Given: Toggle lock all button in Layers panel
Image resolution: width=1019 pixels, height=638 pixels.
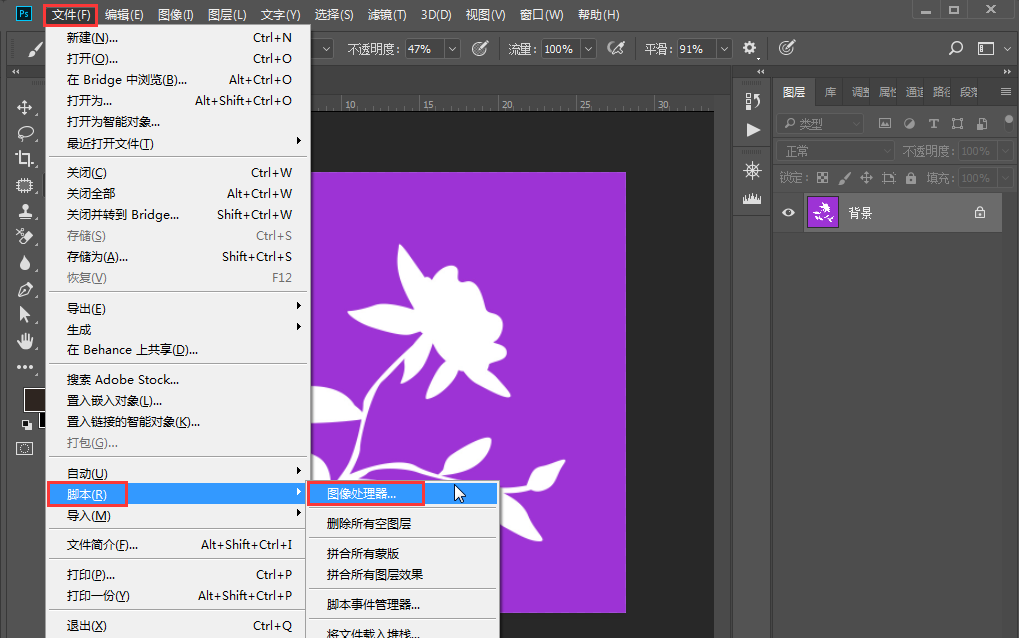Looking at the screenshot, I should [x=910, y=178].
